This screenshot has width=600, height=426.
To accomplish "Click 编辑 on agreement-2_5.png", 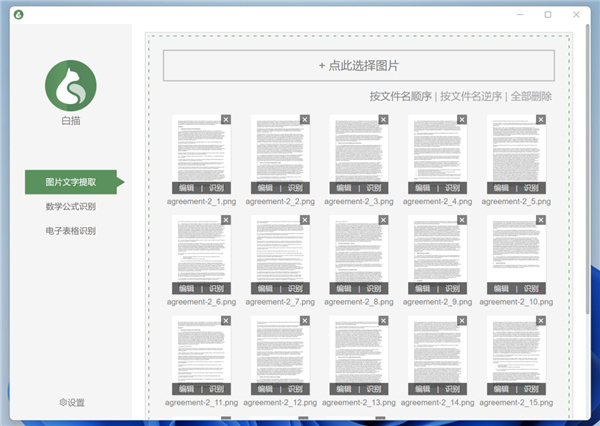I will [x=502, y=188].
